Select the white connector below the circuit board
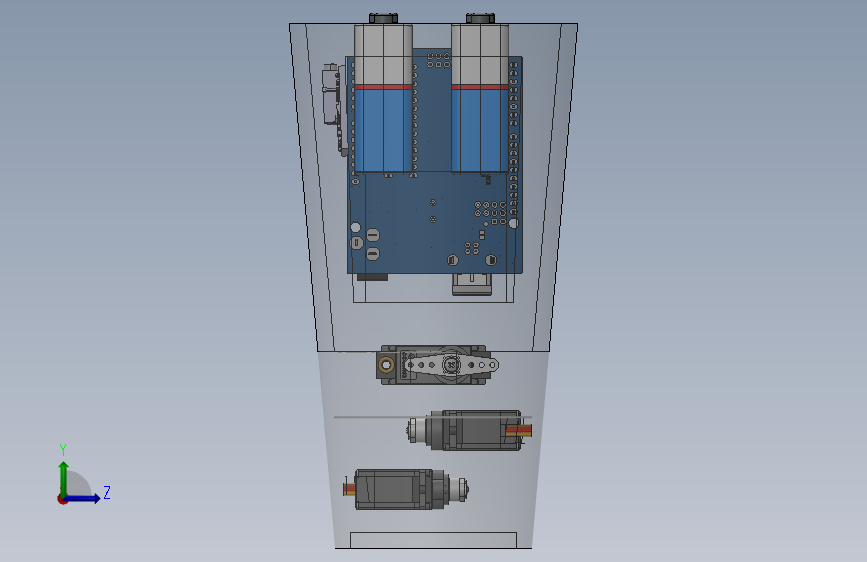 (472, 284)
